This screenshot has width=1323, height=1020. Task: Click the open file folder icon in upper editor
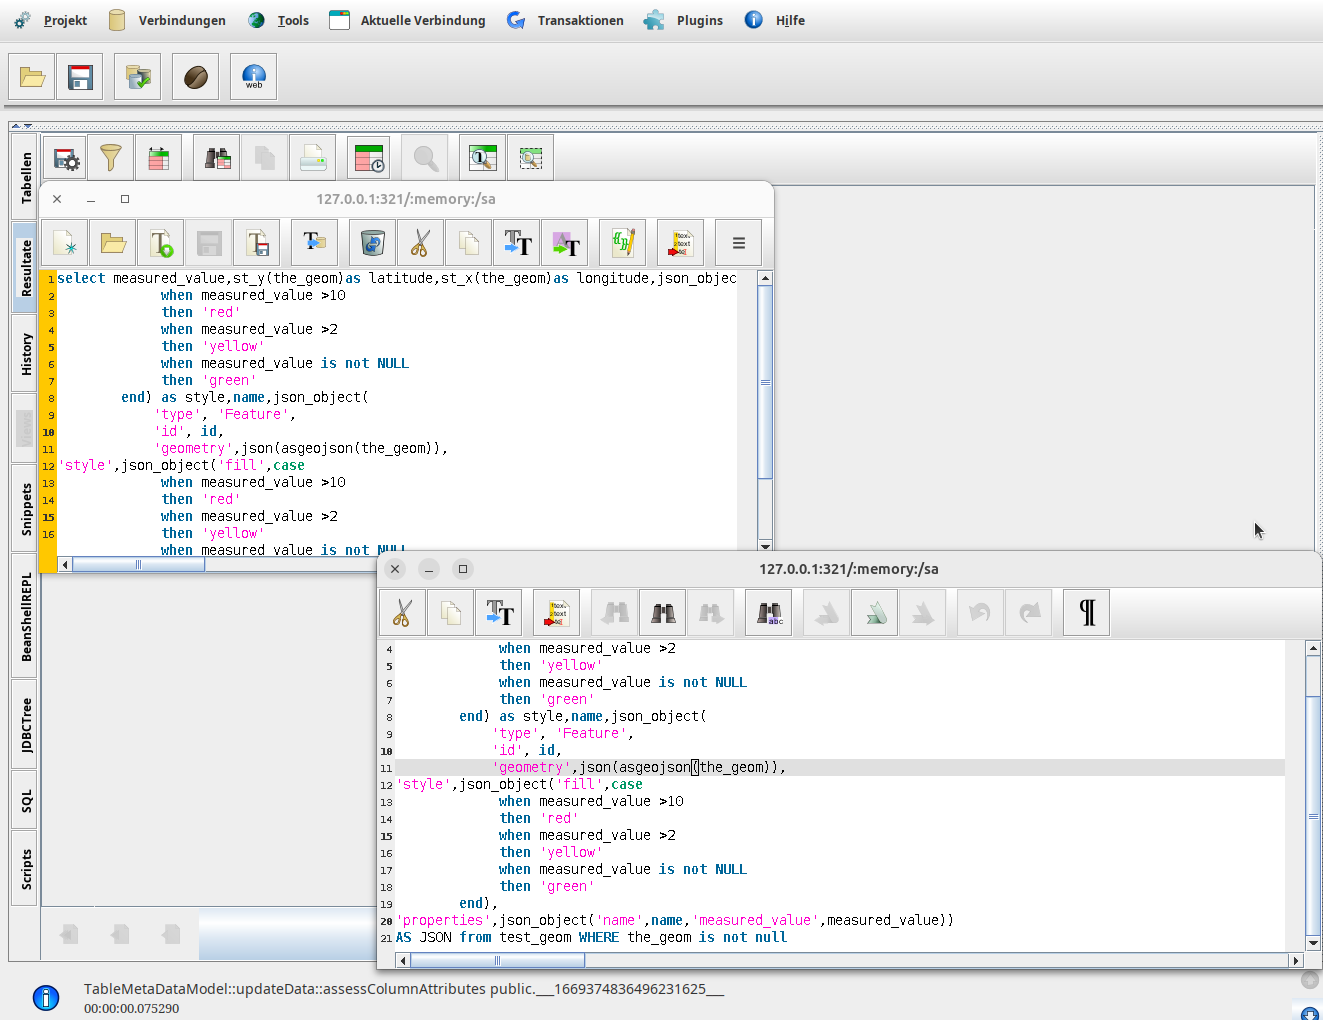pos(112,243)
